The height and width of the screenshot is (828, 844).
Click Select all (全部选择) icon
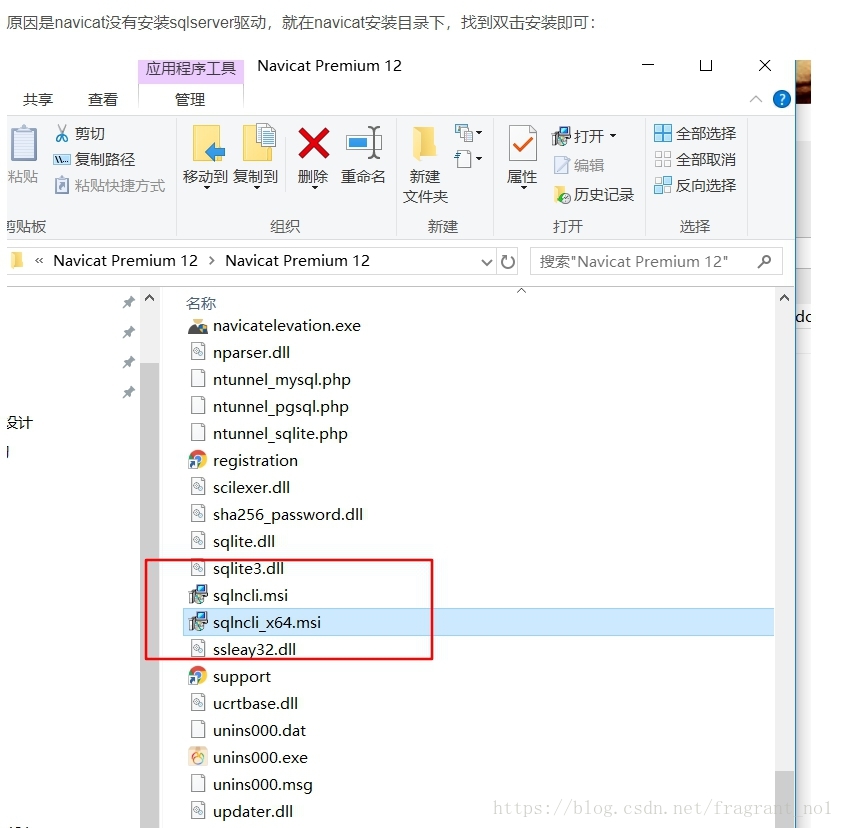click(663, 133)
